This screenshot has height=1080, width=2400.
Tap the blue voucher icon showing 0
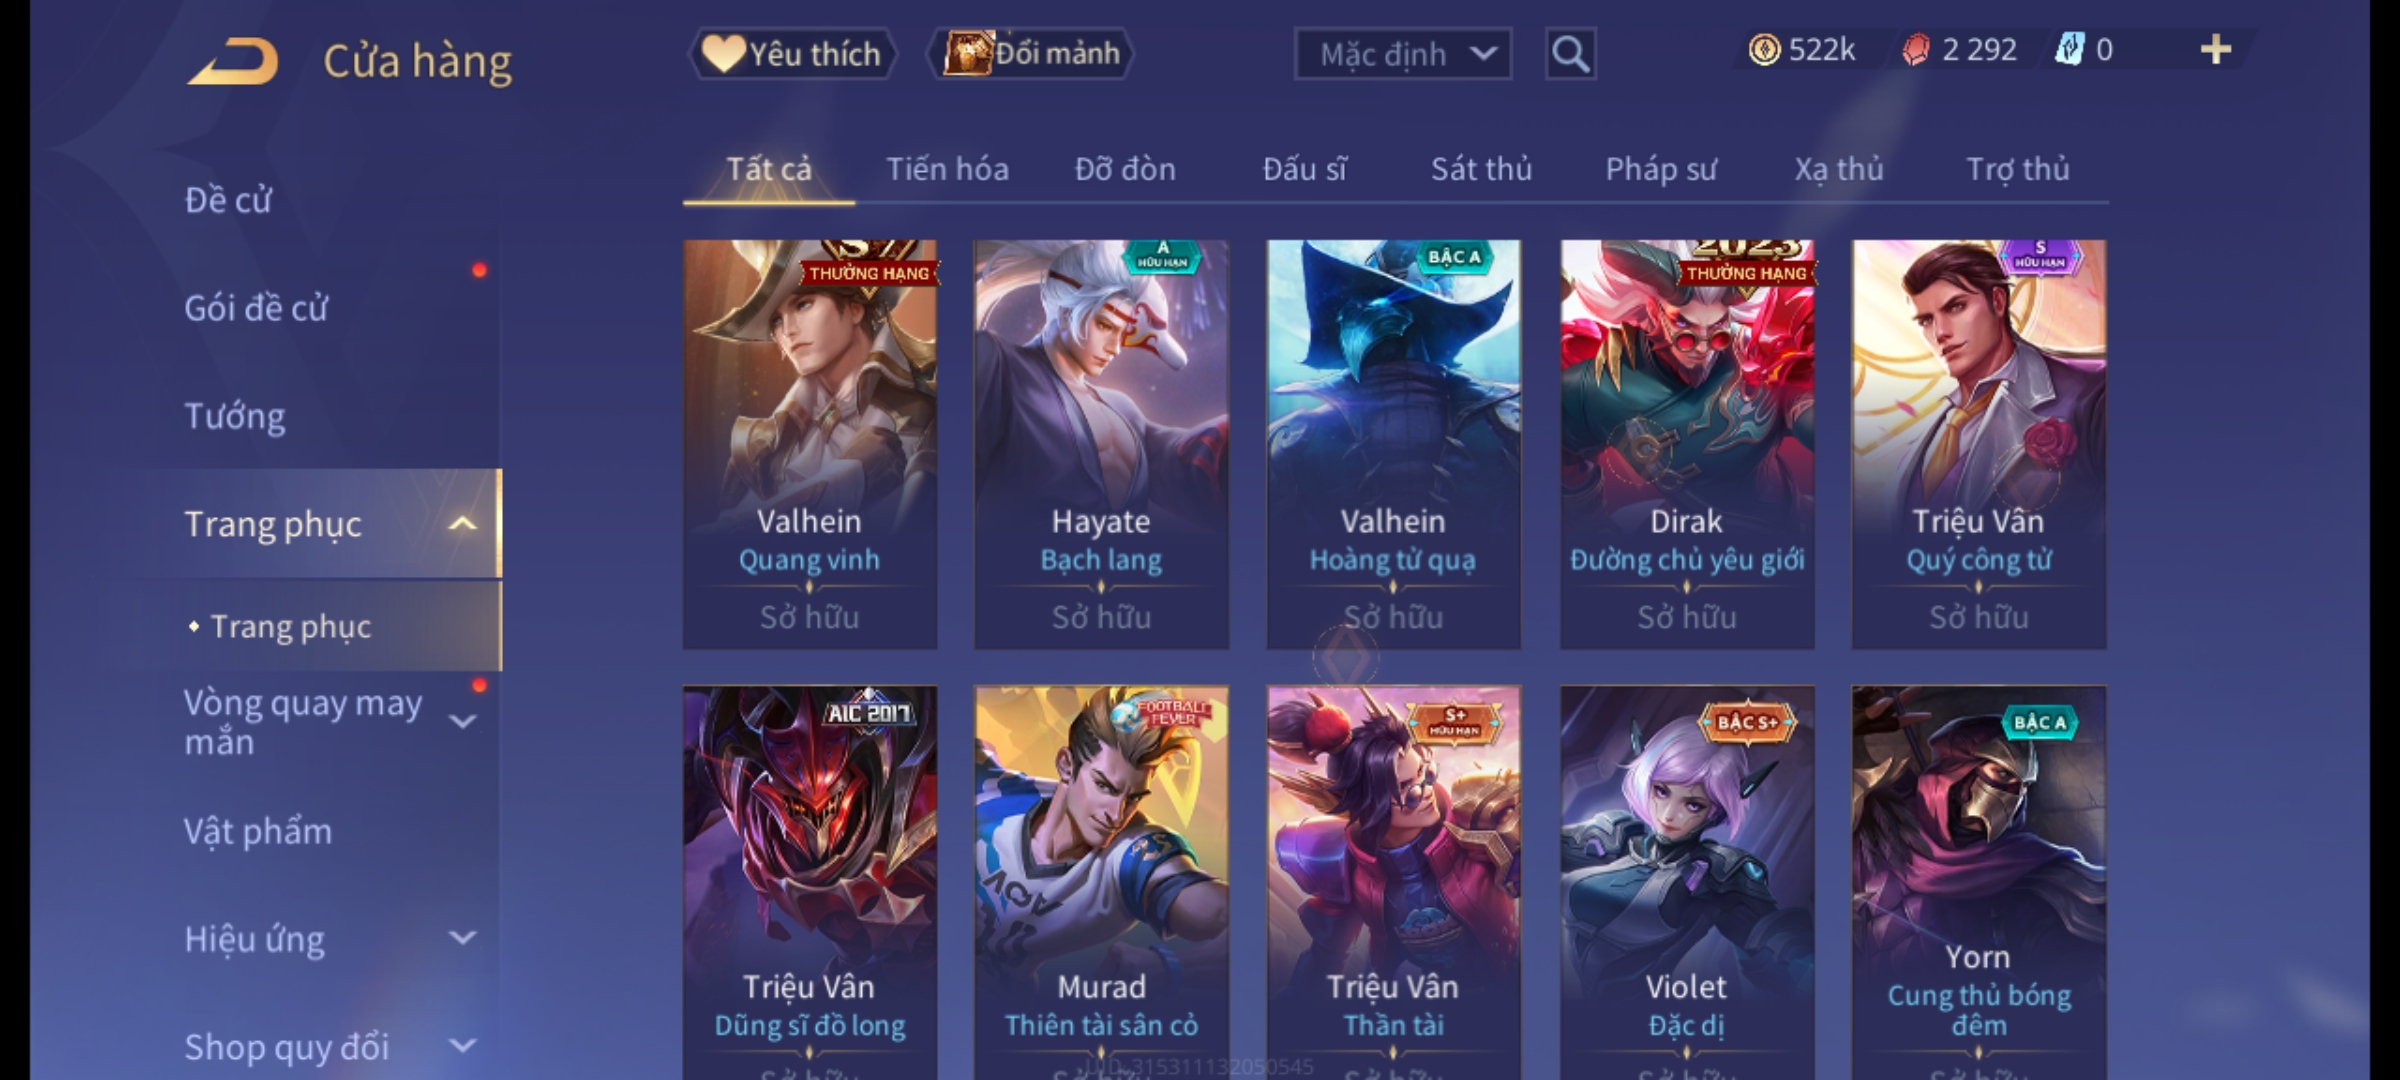pyautogui.click(x=2069, y=50)
